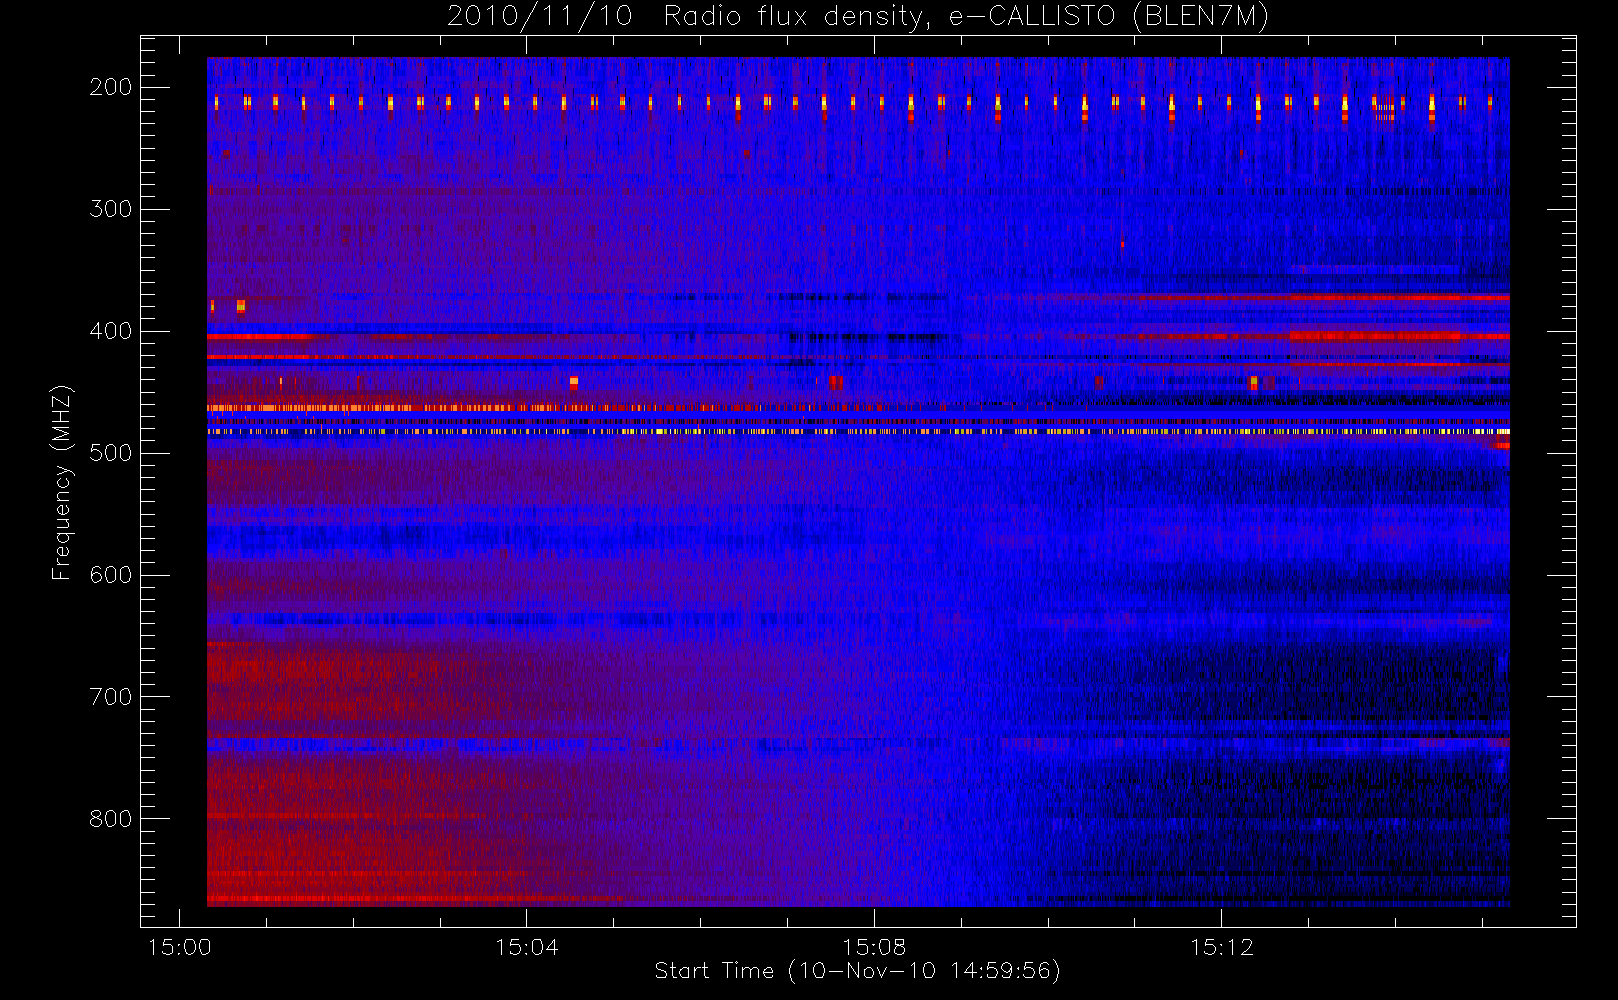
Task: Click the 15:04 time tick label
Action: coord(527,947)
